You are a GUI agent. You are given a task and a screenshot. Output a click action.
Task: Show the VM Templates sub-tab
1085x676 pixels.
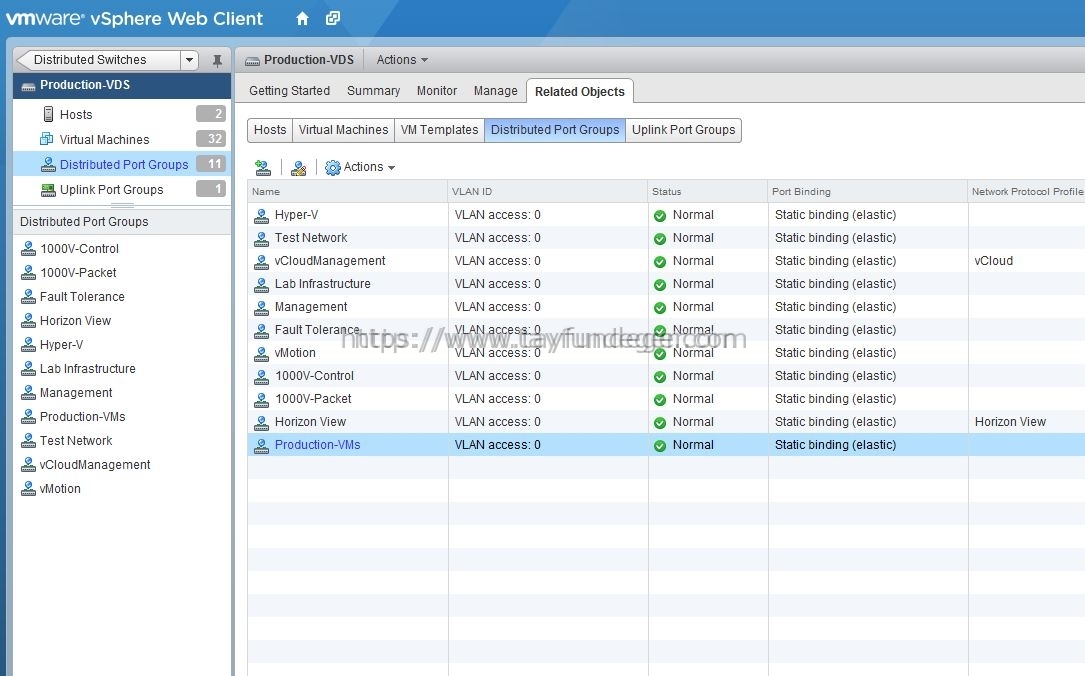coord(439,130)
